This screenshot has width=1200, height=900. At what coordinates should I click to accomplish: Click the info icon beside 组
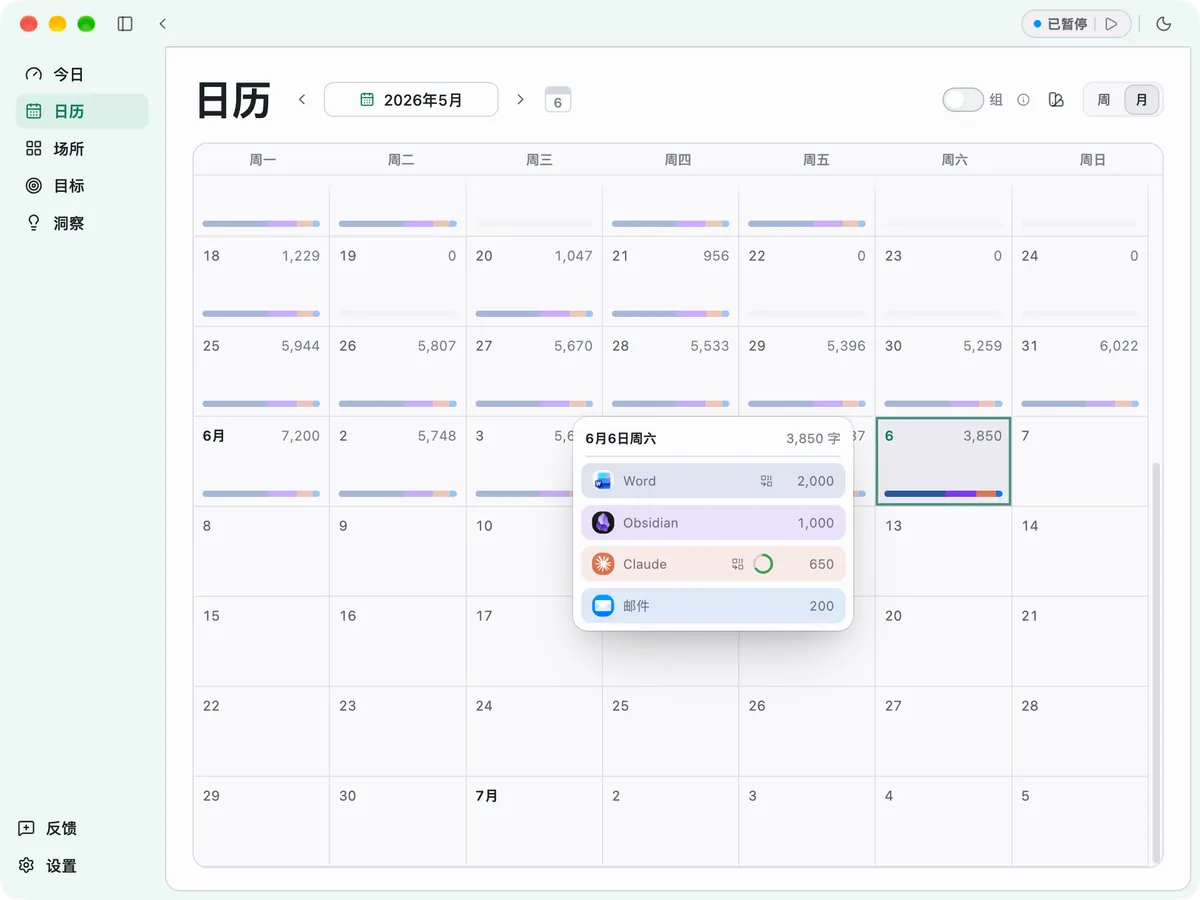point(1023,99)
